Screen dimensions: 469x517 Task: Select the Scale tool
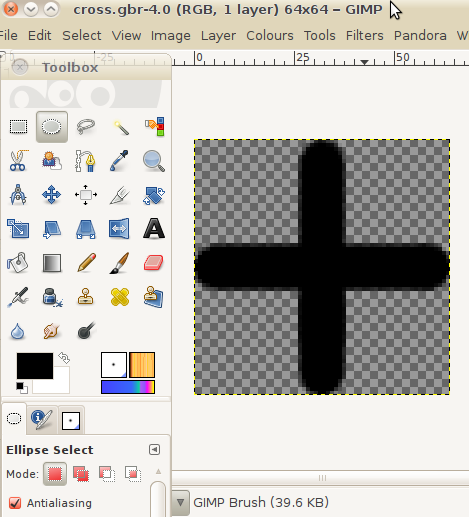click(x=18, y=229)
